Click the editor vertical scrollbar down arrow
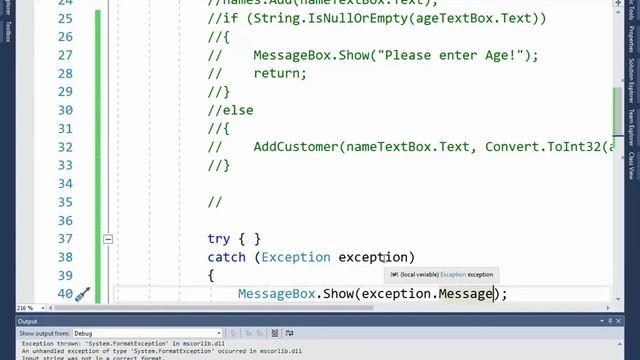Viewport: 640px width, 360px height. click(618, 299)
